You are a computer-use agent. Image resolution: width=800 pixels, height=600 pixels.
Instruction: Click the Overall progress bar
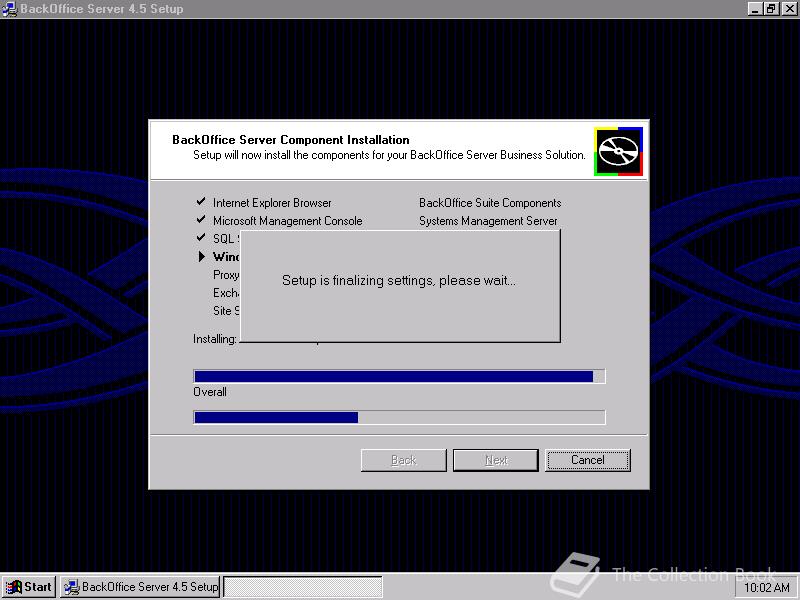pos(399,417)
